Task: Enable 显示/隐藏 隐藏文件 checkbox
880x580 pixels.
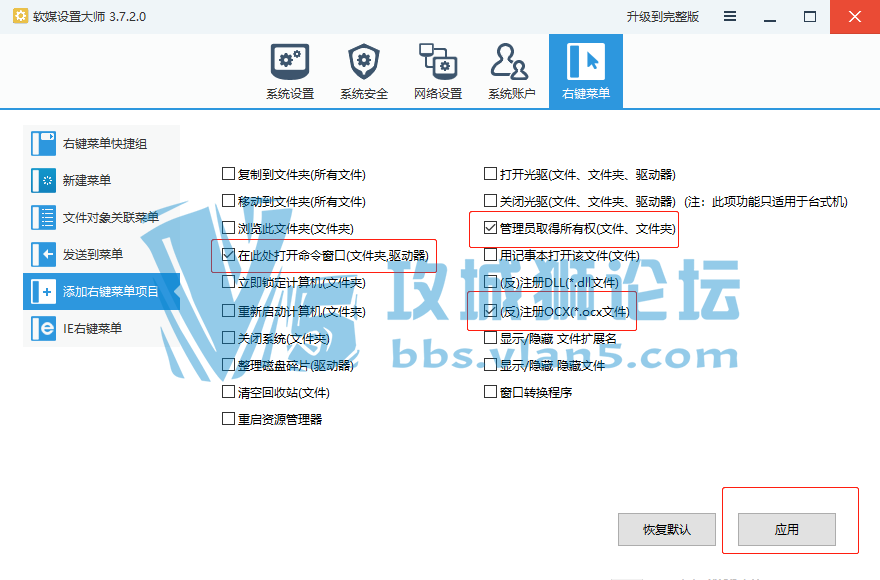Action: point(491,364)
